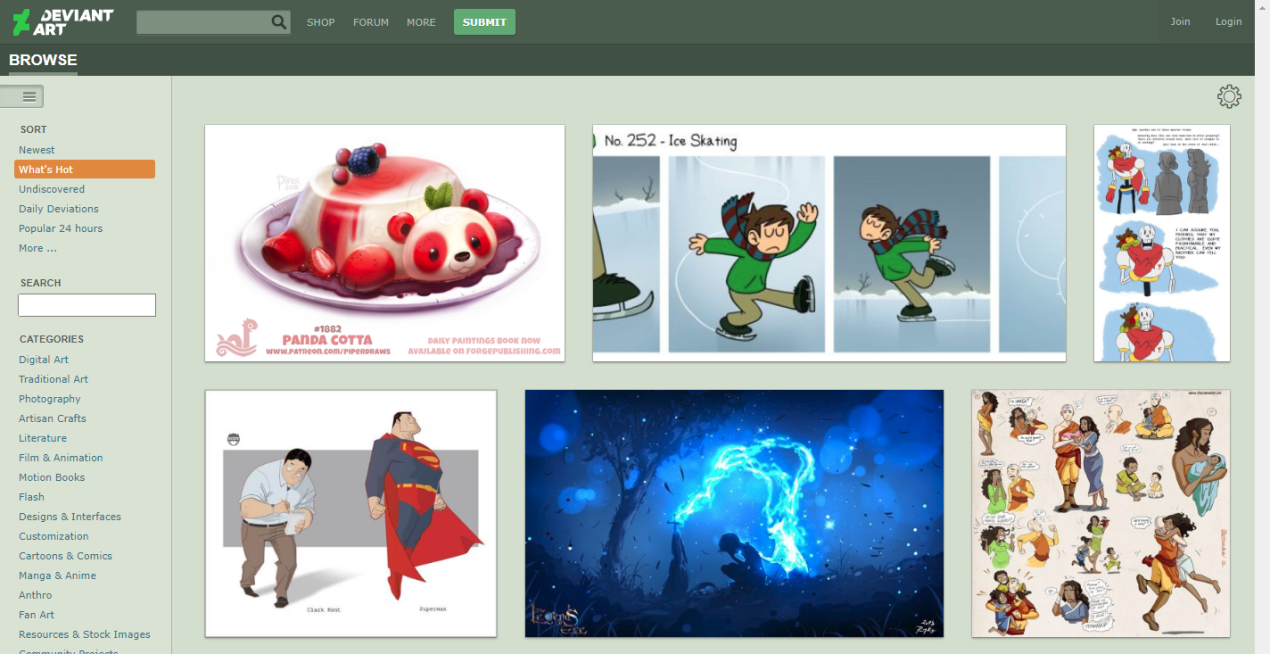Select What's Hot sort option
The height and width of the screenshot is (654, 1270).
point(84,169)
